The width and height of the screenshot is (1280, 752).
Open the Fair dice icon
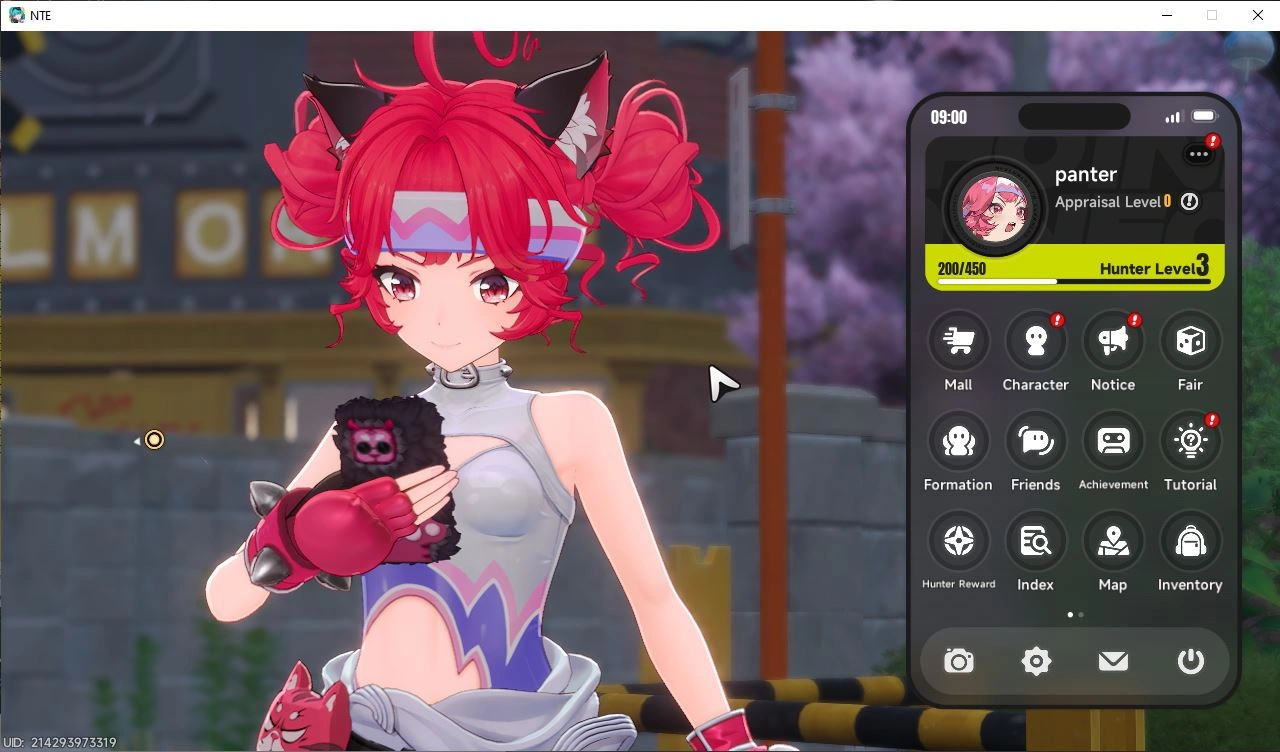[x=1190, y=341]
